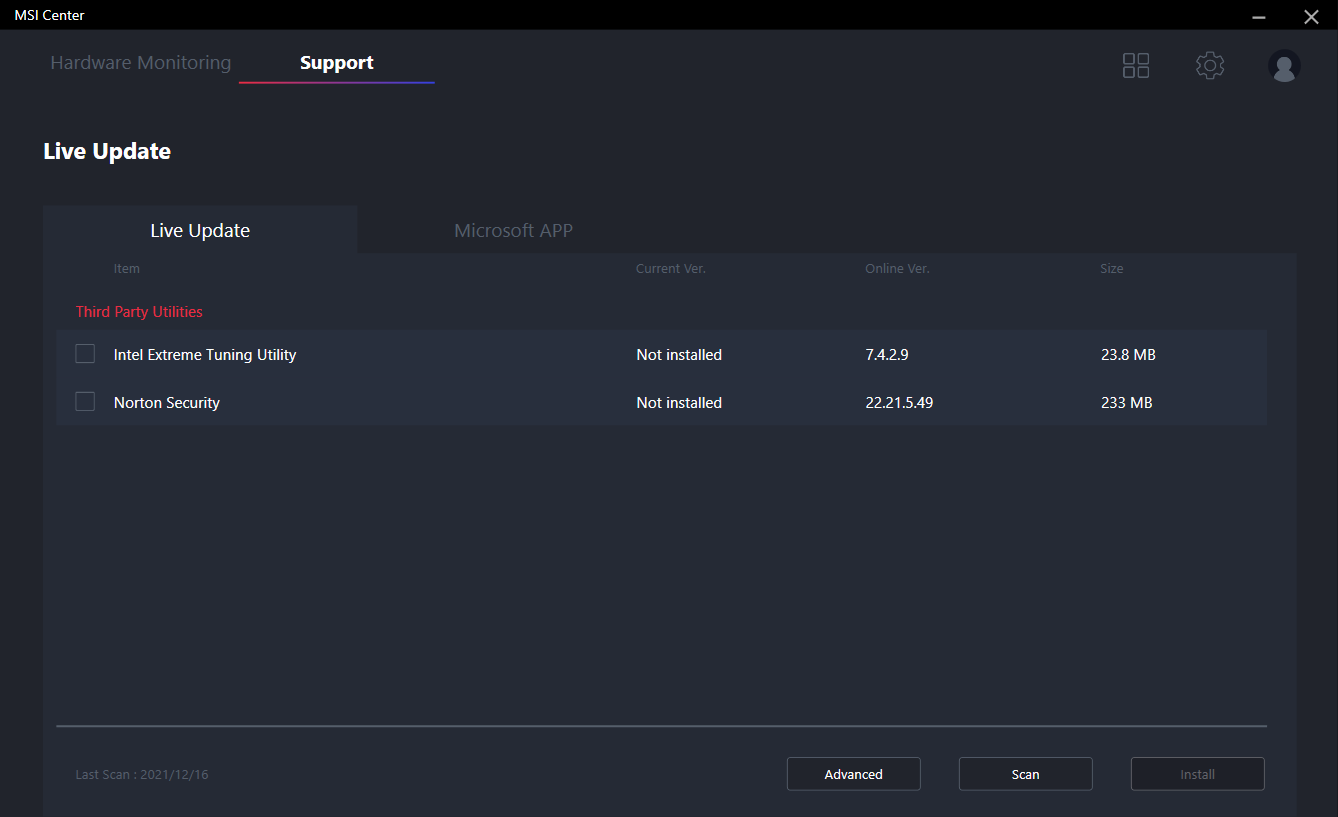
Task: Click the Install button
Action: point(1198,774)
